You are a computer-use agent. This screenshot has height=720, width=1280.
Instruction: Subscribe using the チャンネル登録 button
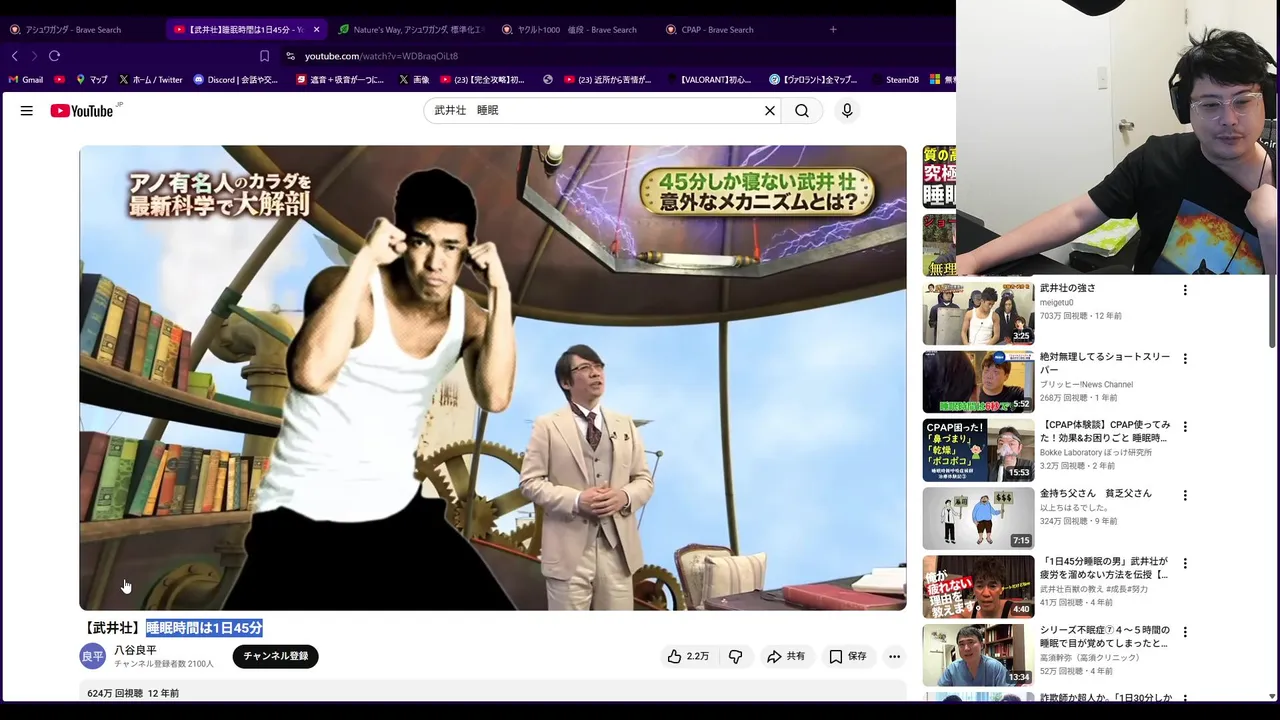[276, 656]
